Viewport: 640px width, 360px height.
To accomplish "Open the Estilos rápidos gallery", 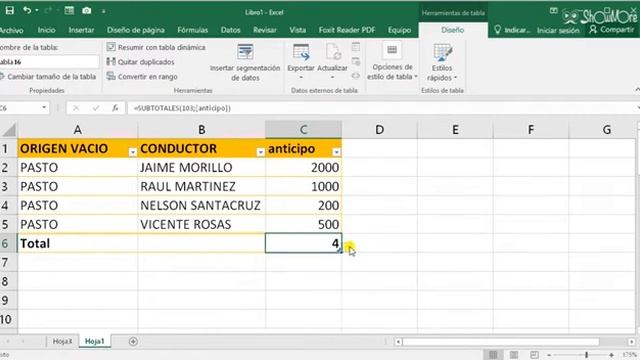I will coord(442,62).
